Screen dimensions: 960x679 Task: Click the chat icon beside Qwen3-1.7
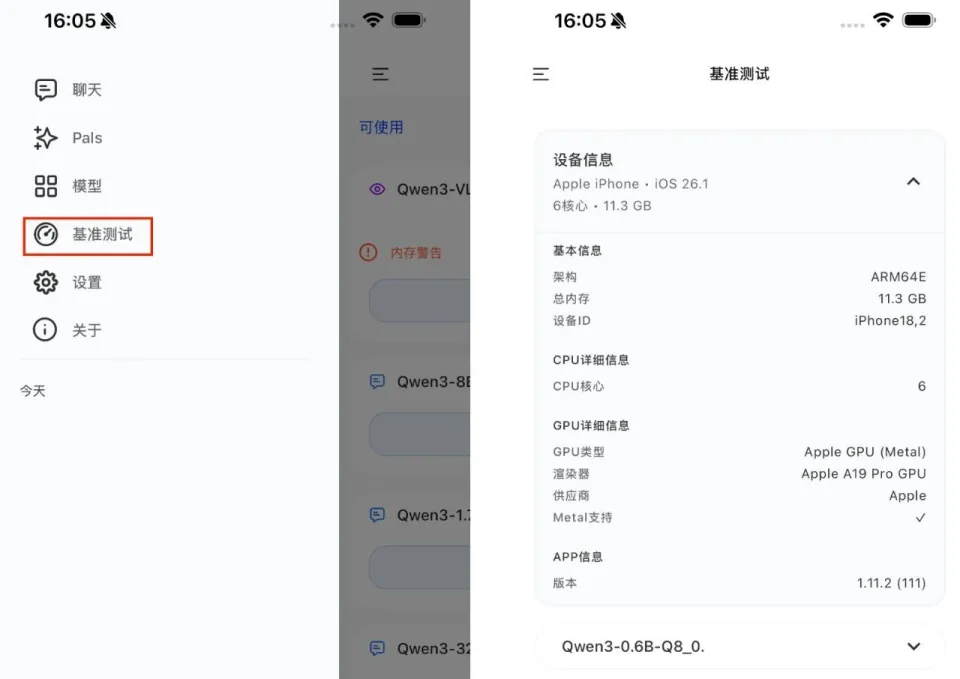(x=377, y=515)
